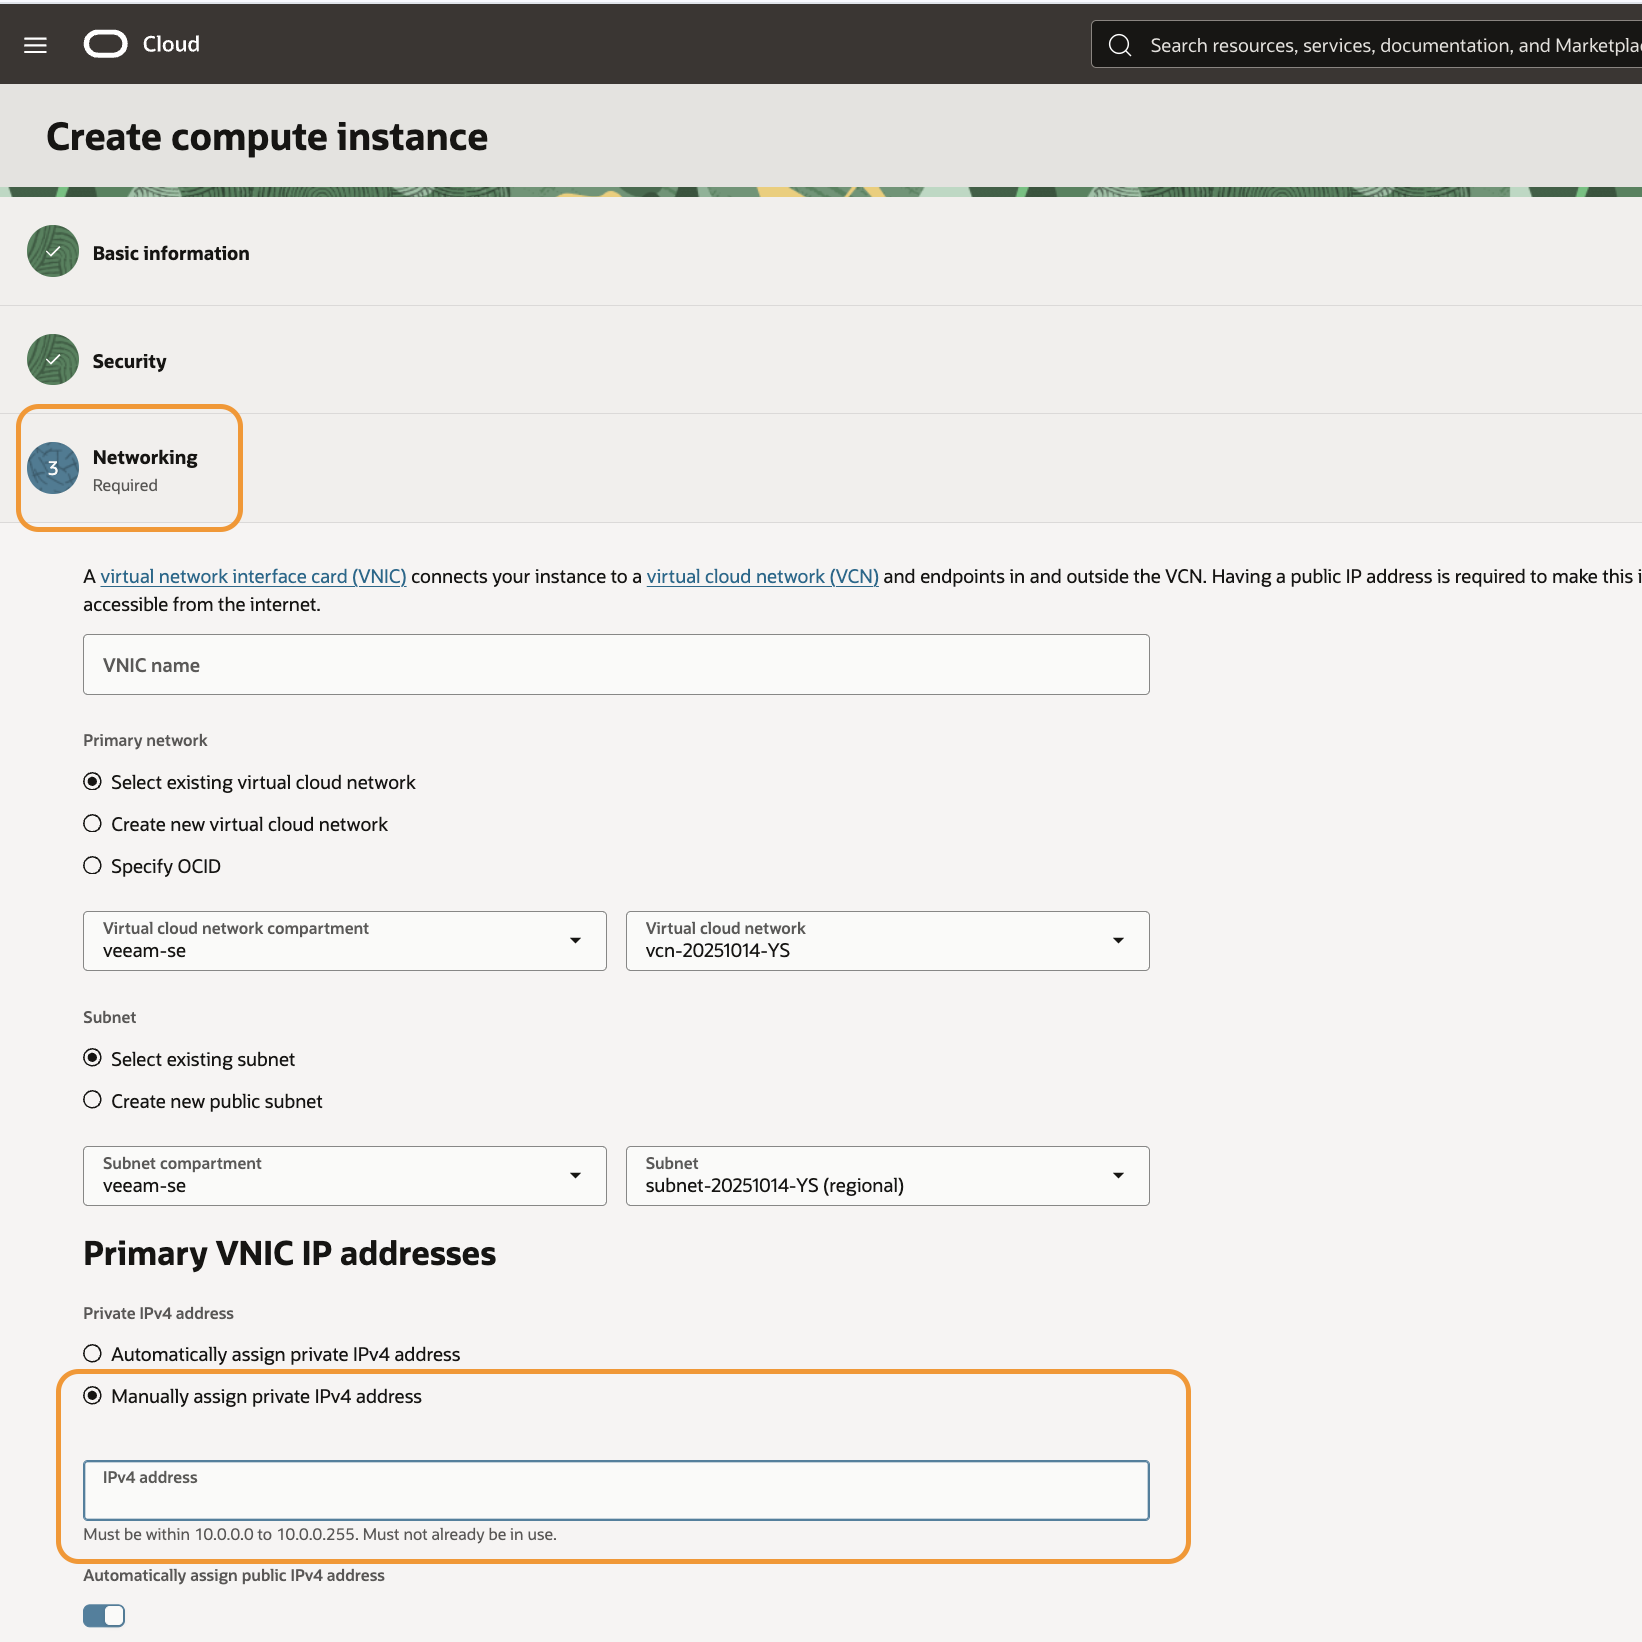Select Create new virtual cloud network
Viewport: 1642px width, 1642px height.
point(93,824)
